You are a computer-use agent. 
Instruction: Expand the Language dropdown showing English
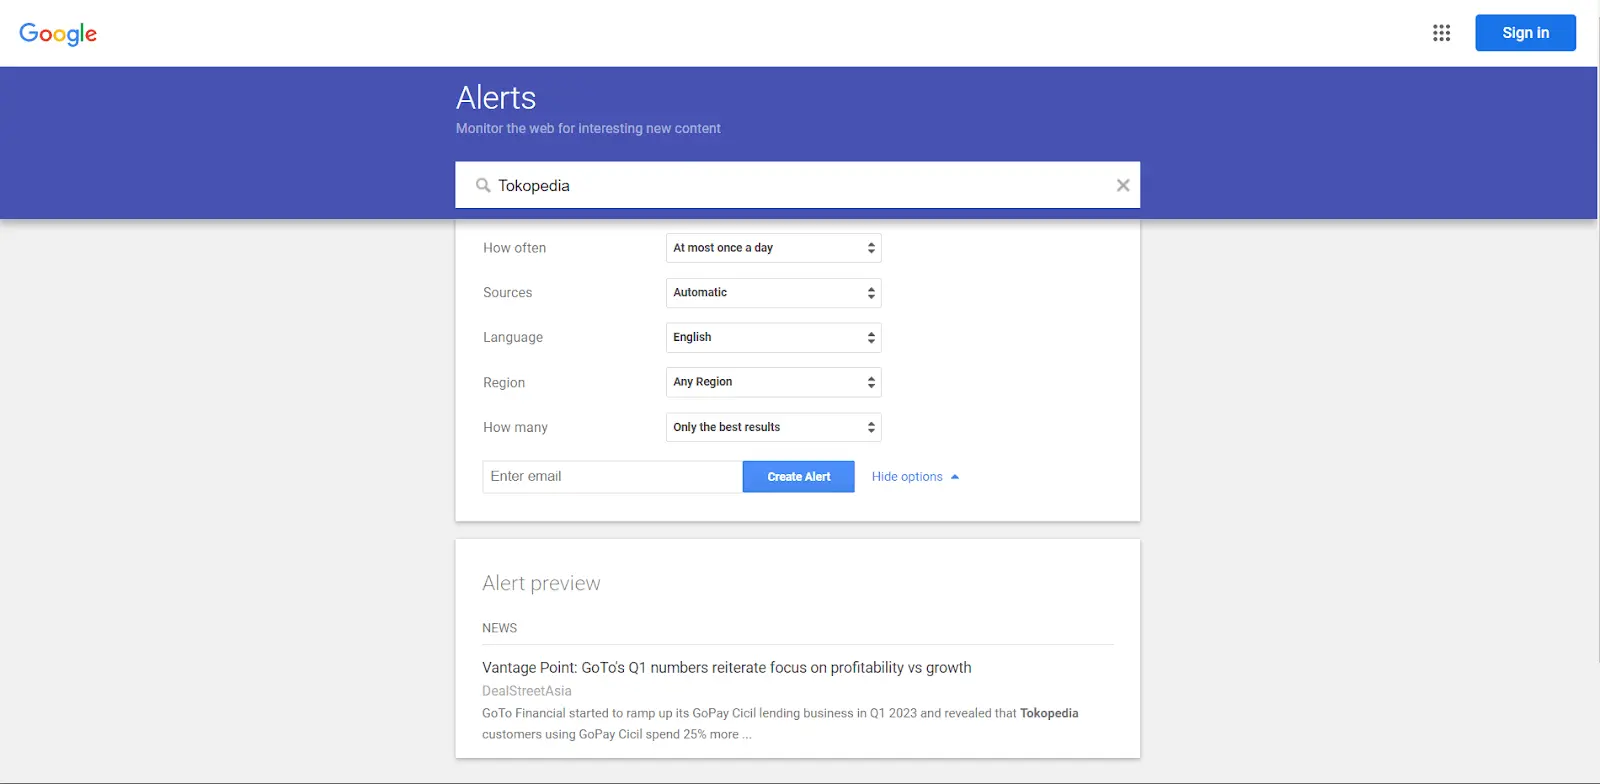(773, 338)
